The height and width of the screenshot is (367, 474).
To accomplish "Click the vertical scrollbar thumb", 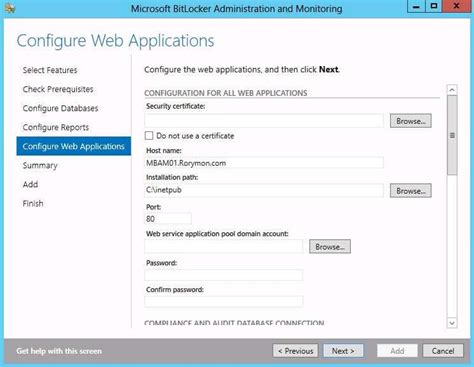I will tap(452, 135).
